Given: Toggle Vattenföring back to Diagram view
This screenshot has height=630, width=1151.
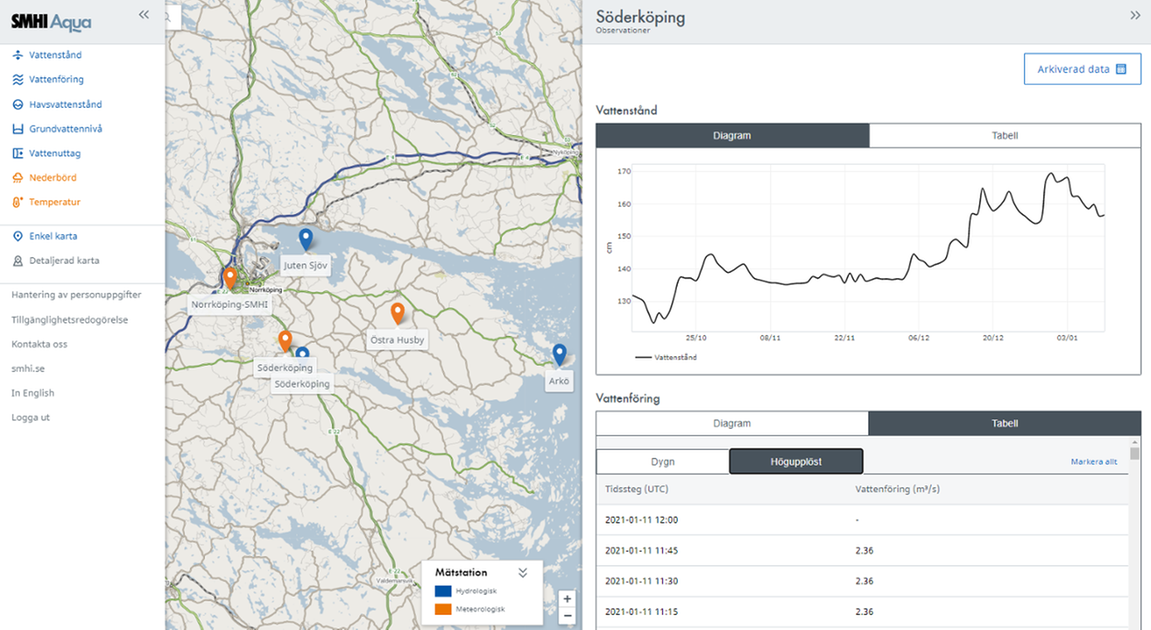Looking at the screenshot, I should pyautogui.click(x=731, y=423).
